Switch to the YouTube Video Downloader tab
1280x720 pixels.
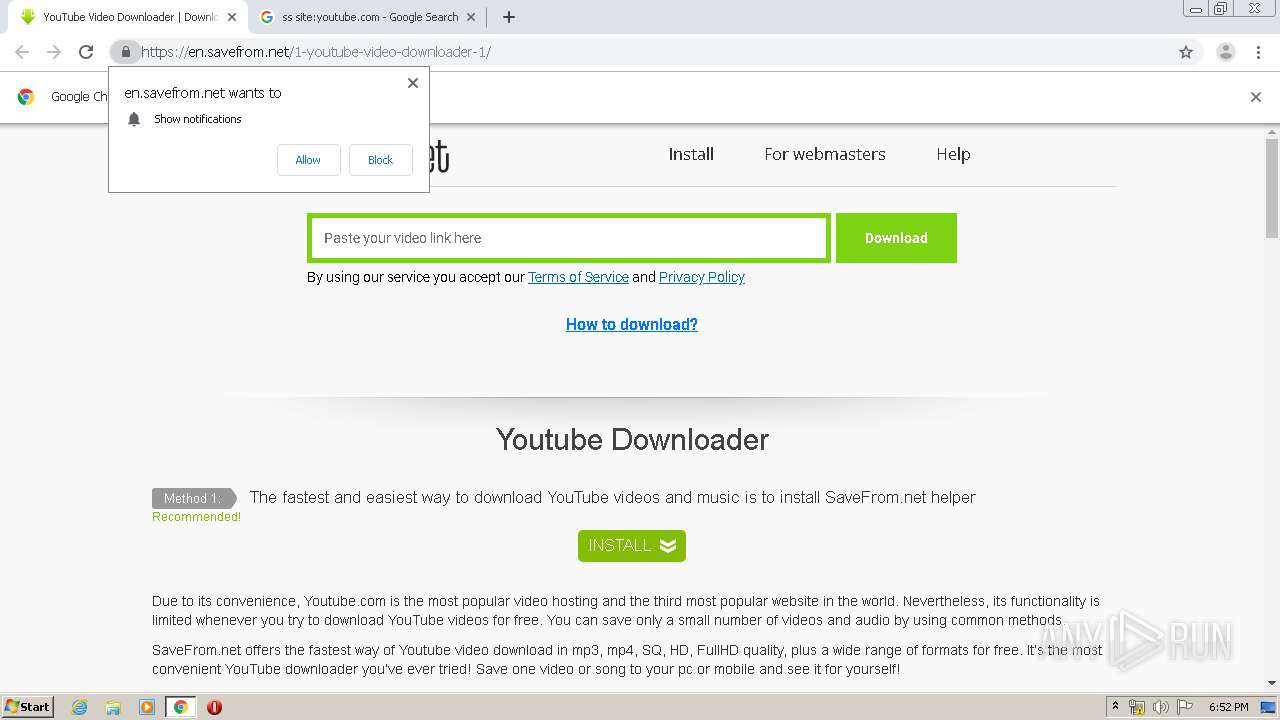(x=128, y=17)
